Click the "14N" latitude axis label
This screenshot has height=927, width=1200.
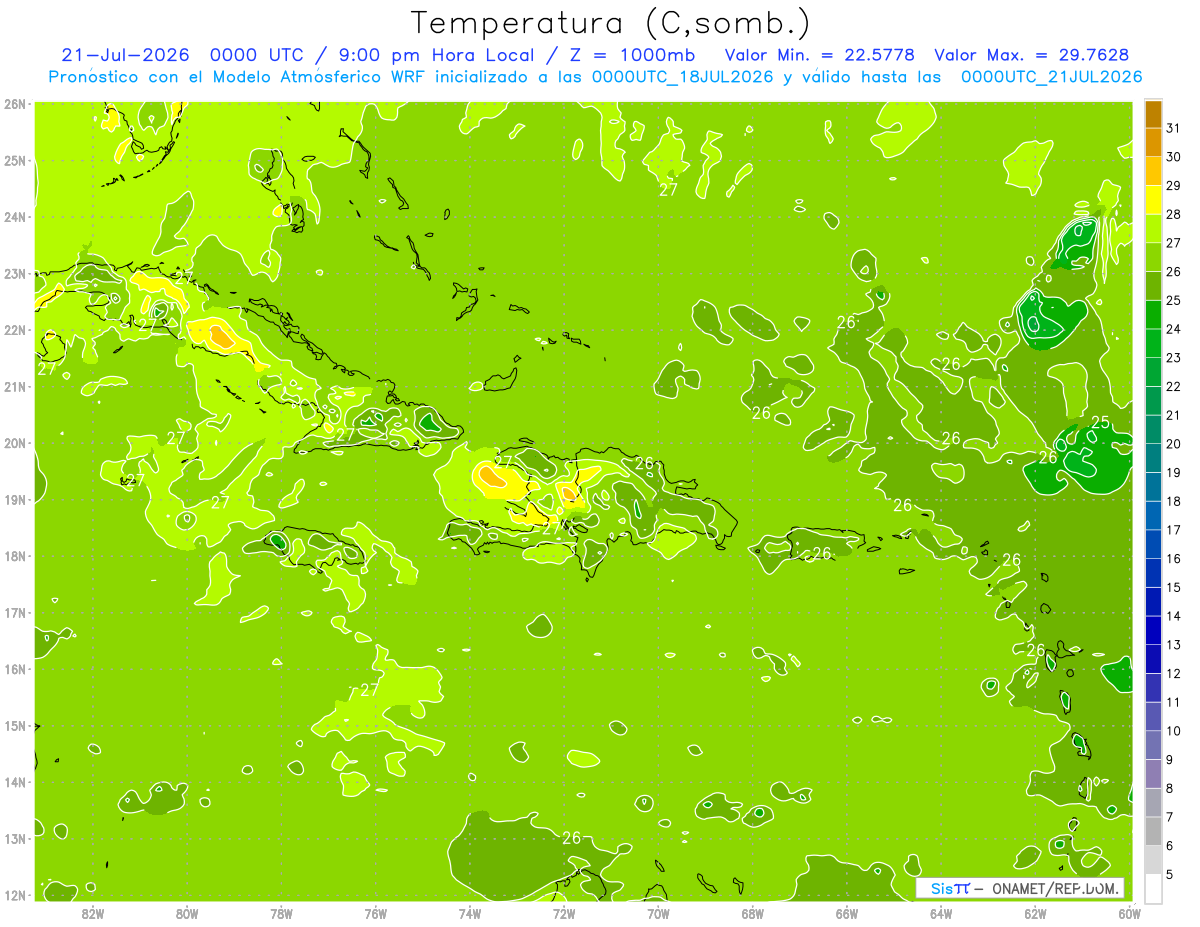tap(14, 782)
